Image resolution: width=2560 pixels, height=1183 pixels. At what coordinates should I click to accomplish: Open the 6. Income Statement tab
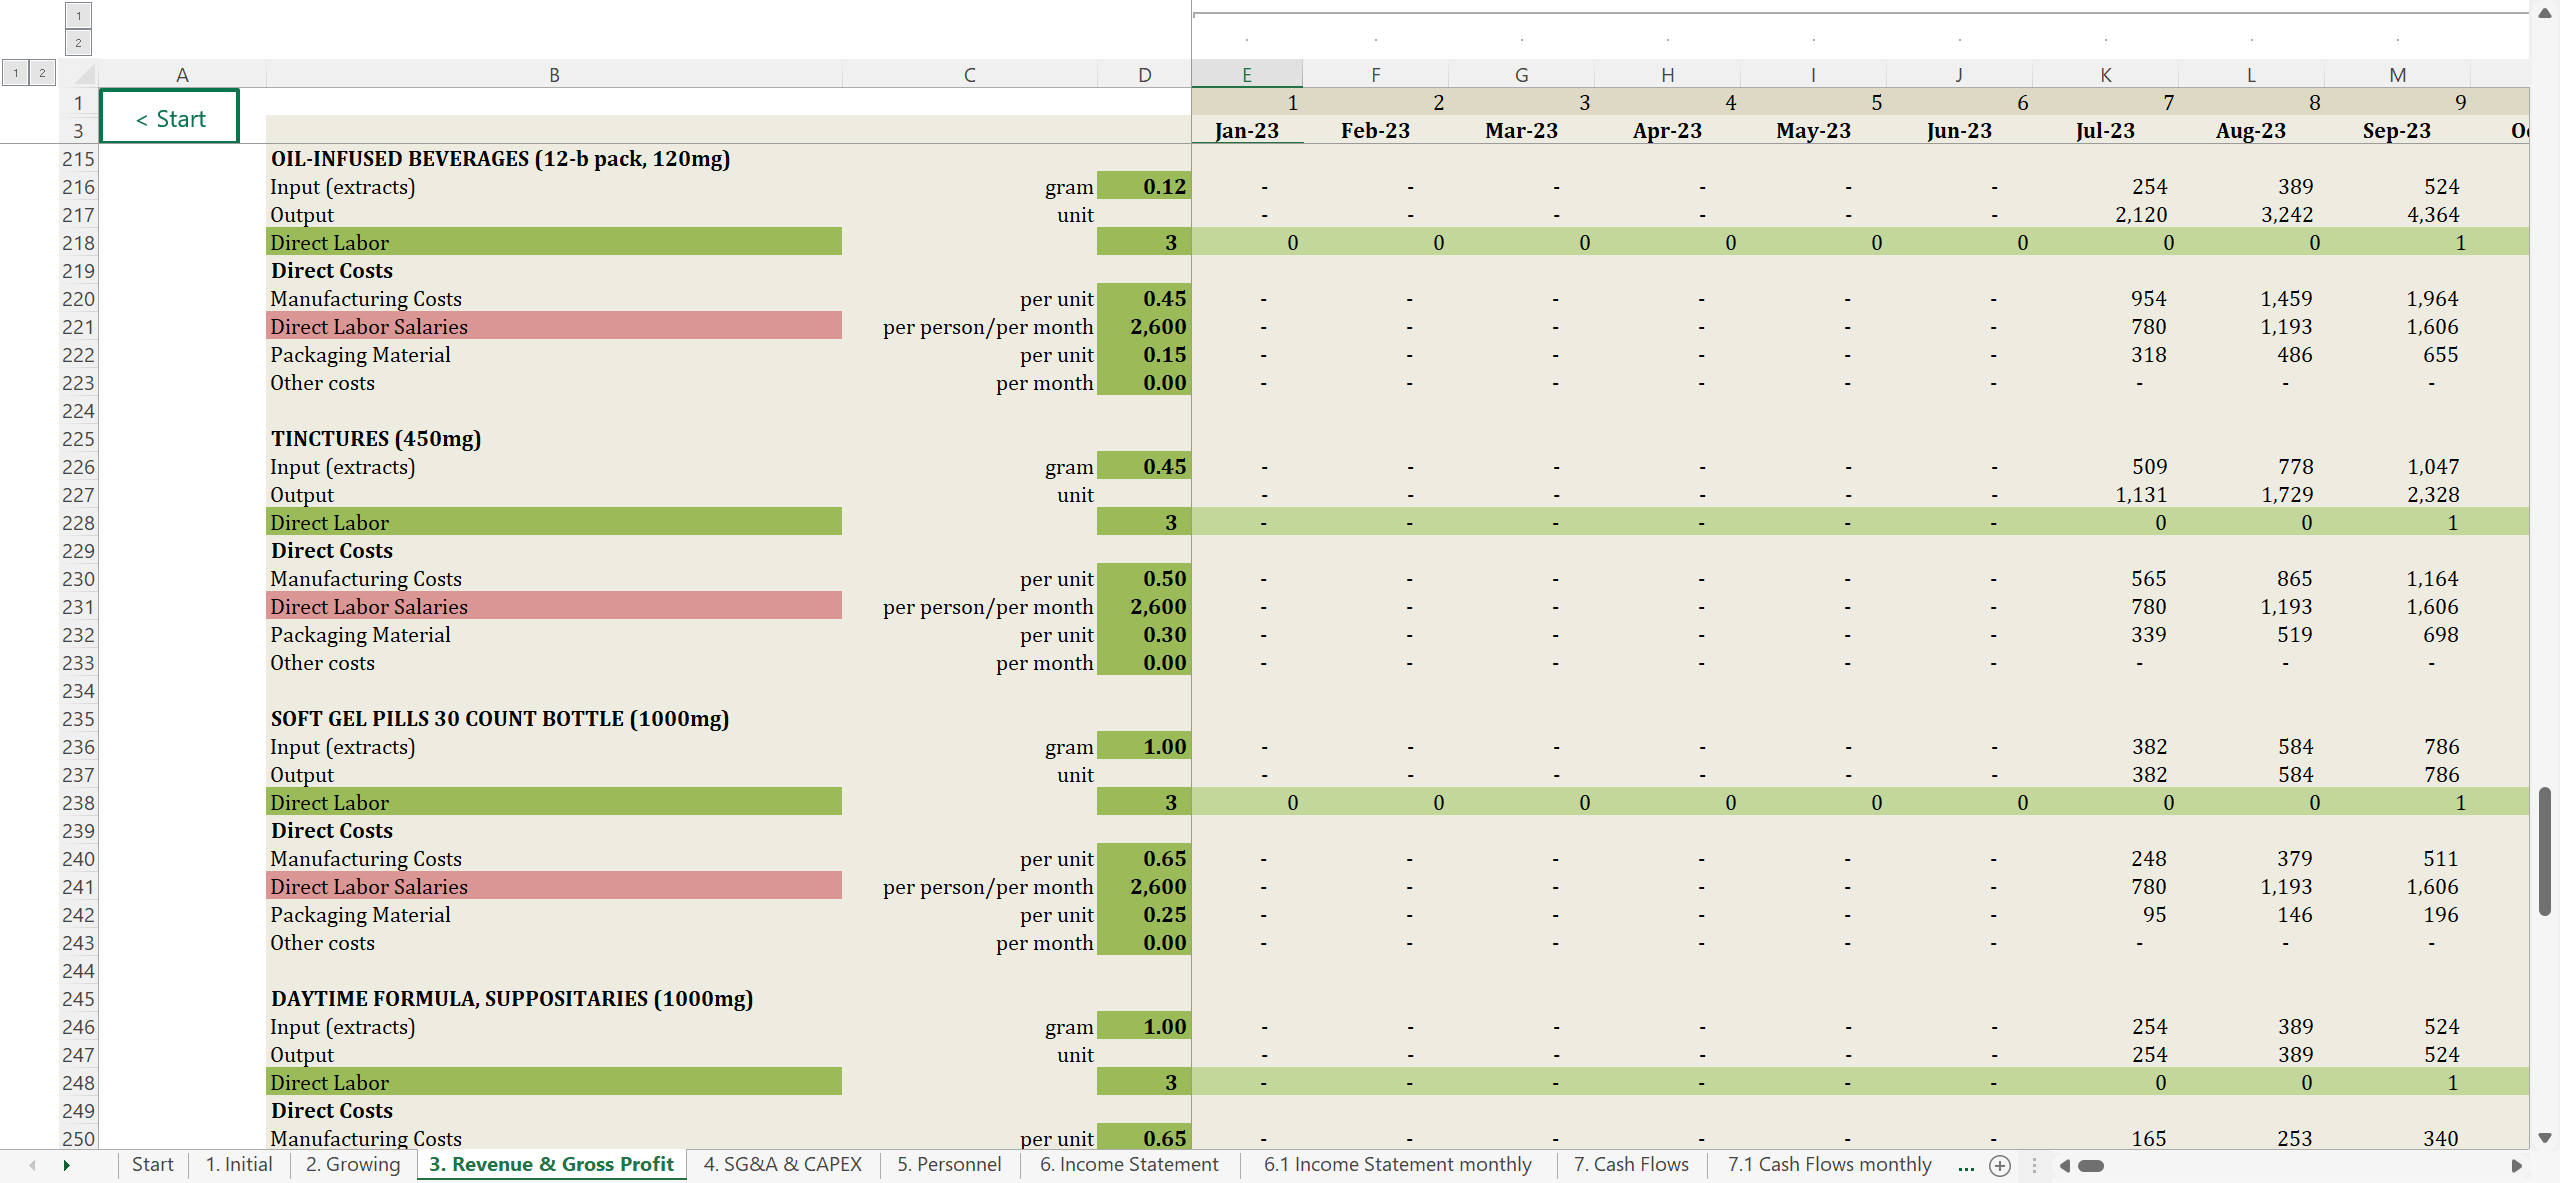tap(1128, 1165)
